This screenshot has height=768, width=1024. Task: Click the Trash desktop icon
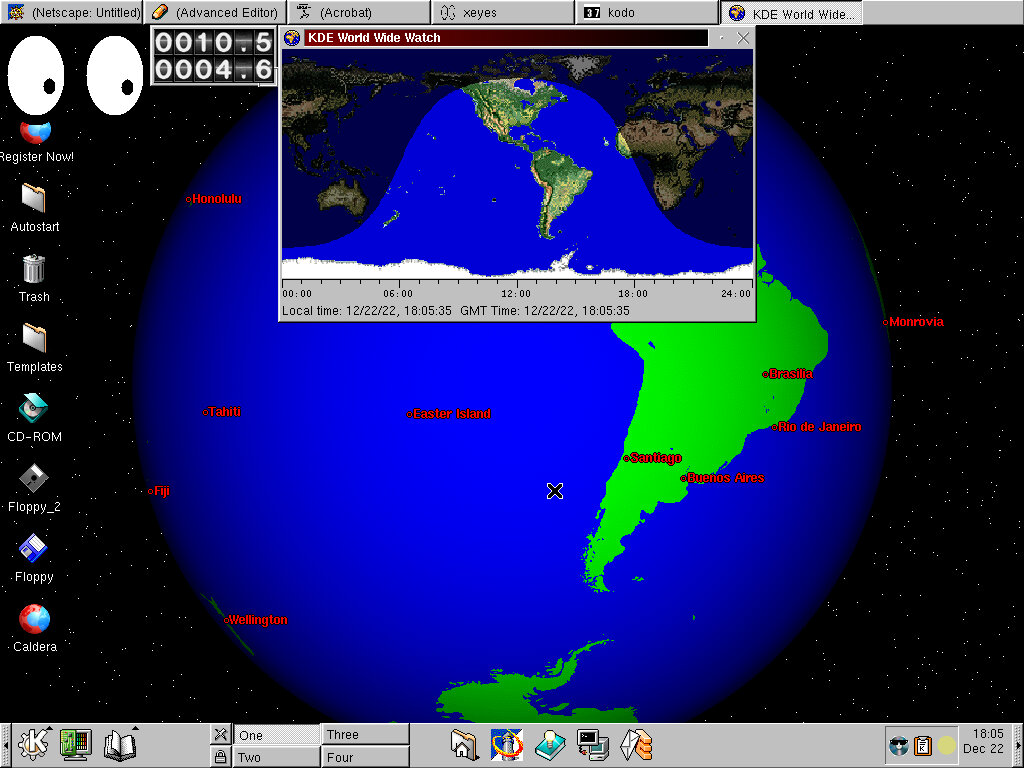(x=33, y=271)
